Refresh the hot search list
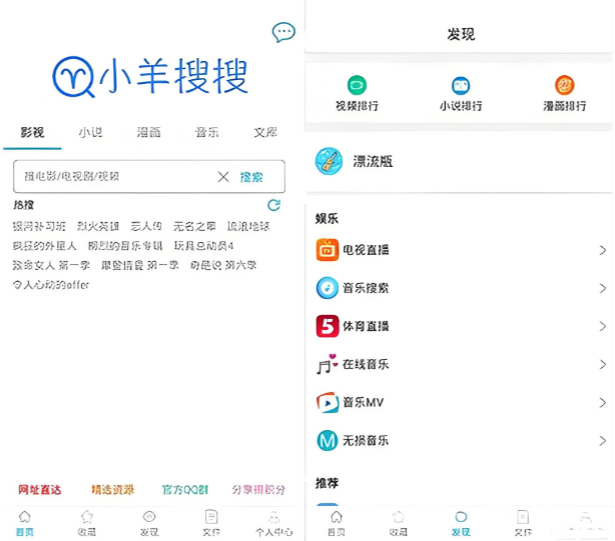This screenshot has width=615, height=541. click(x=274, y=205)
